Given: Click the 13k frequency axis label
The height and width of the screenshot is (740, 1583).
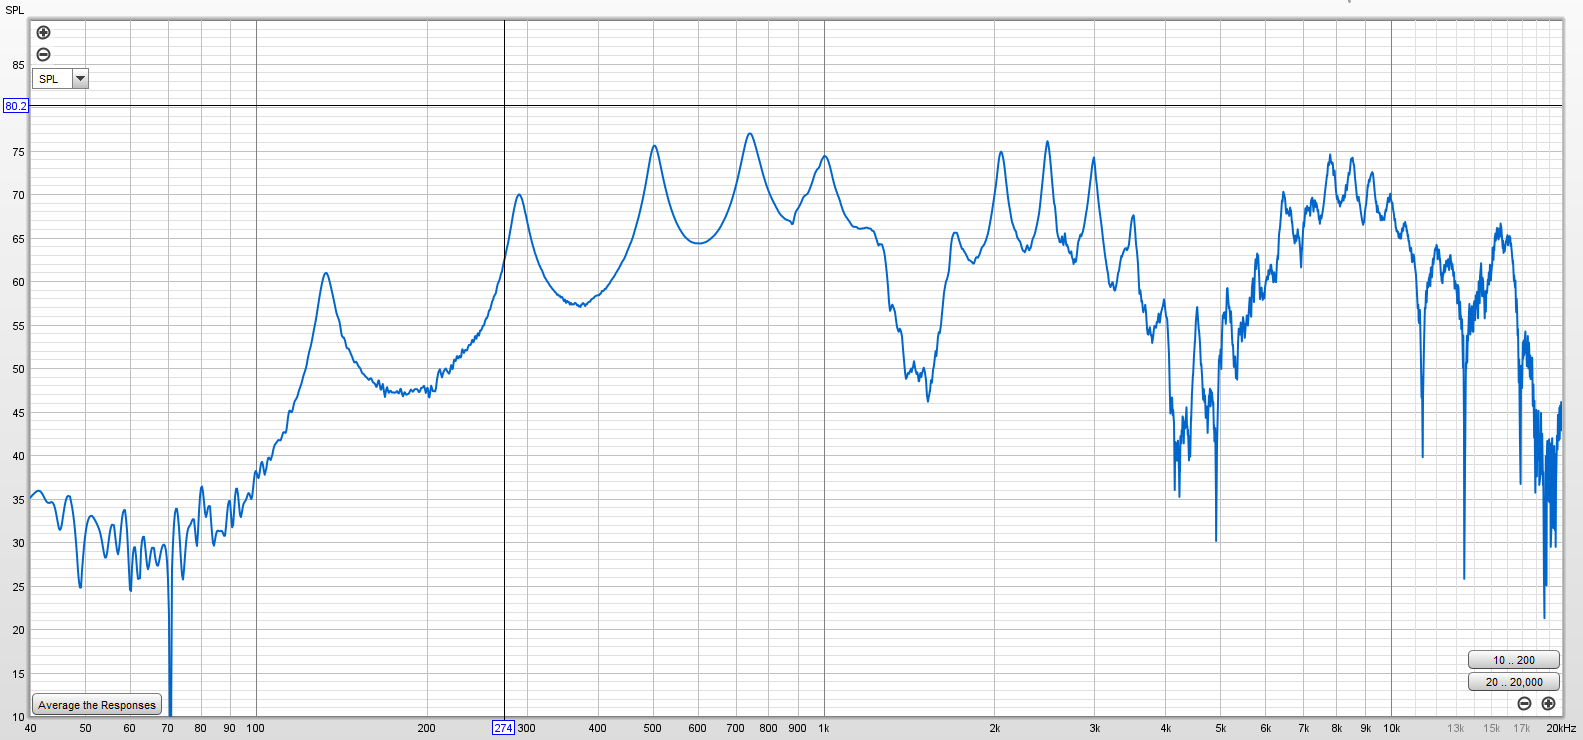Looking at the screenshot, I should 1455,728.
